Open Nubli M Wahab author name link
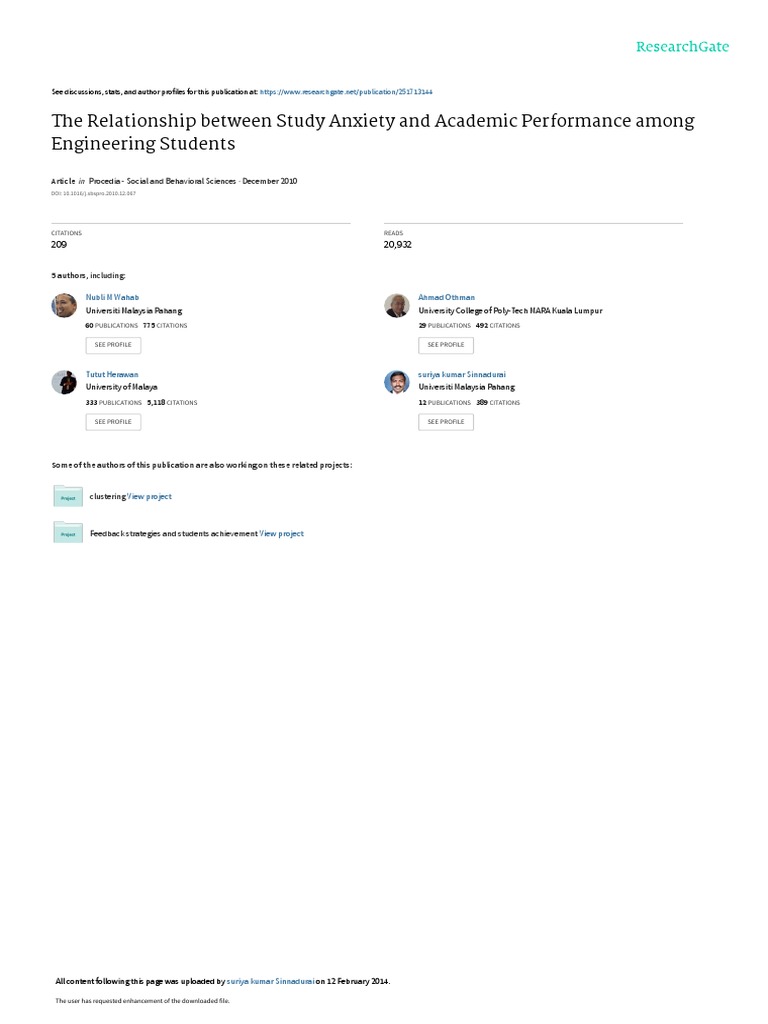The width and height of the screenshot is (768, 1024). [112, 297]
